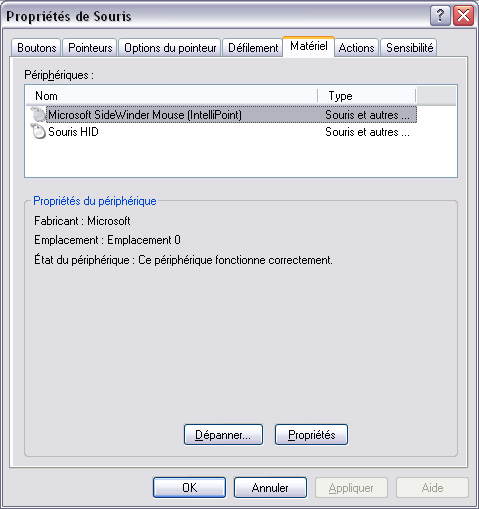Sort devices by the Type column header
Image resolution: width=479 pixels, height=509 pixels.
(x=367, y=96)
